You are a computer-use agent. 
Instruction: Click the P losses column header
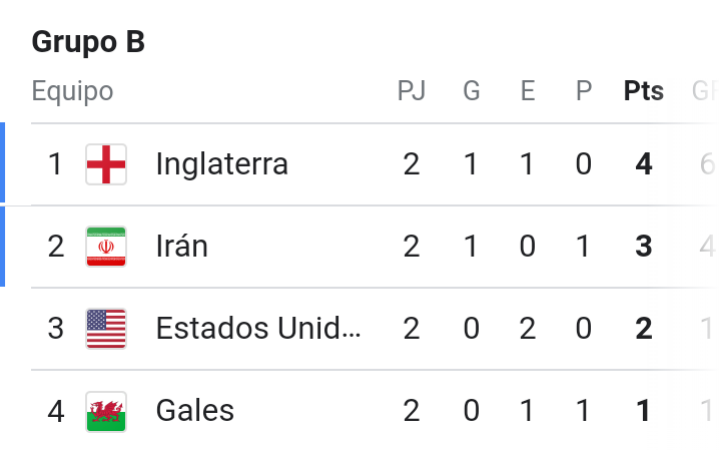[584, 90]
